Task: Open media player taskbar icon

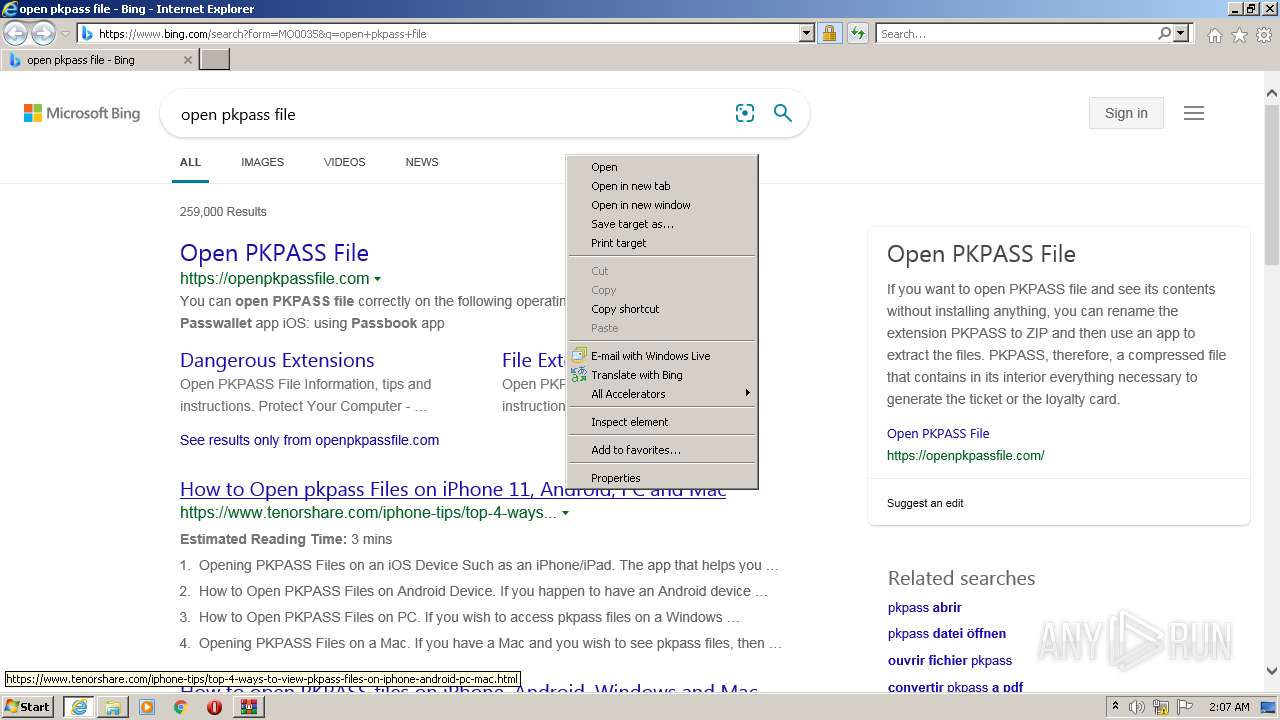Action: click(147, 707)
